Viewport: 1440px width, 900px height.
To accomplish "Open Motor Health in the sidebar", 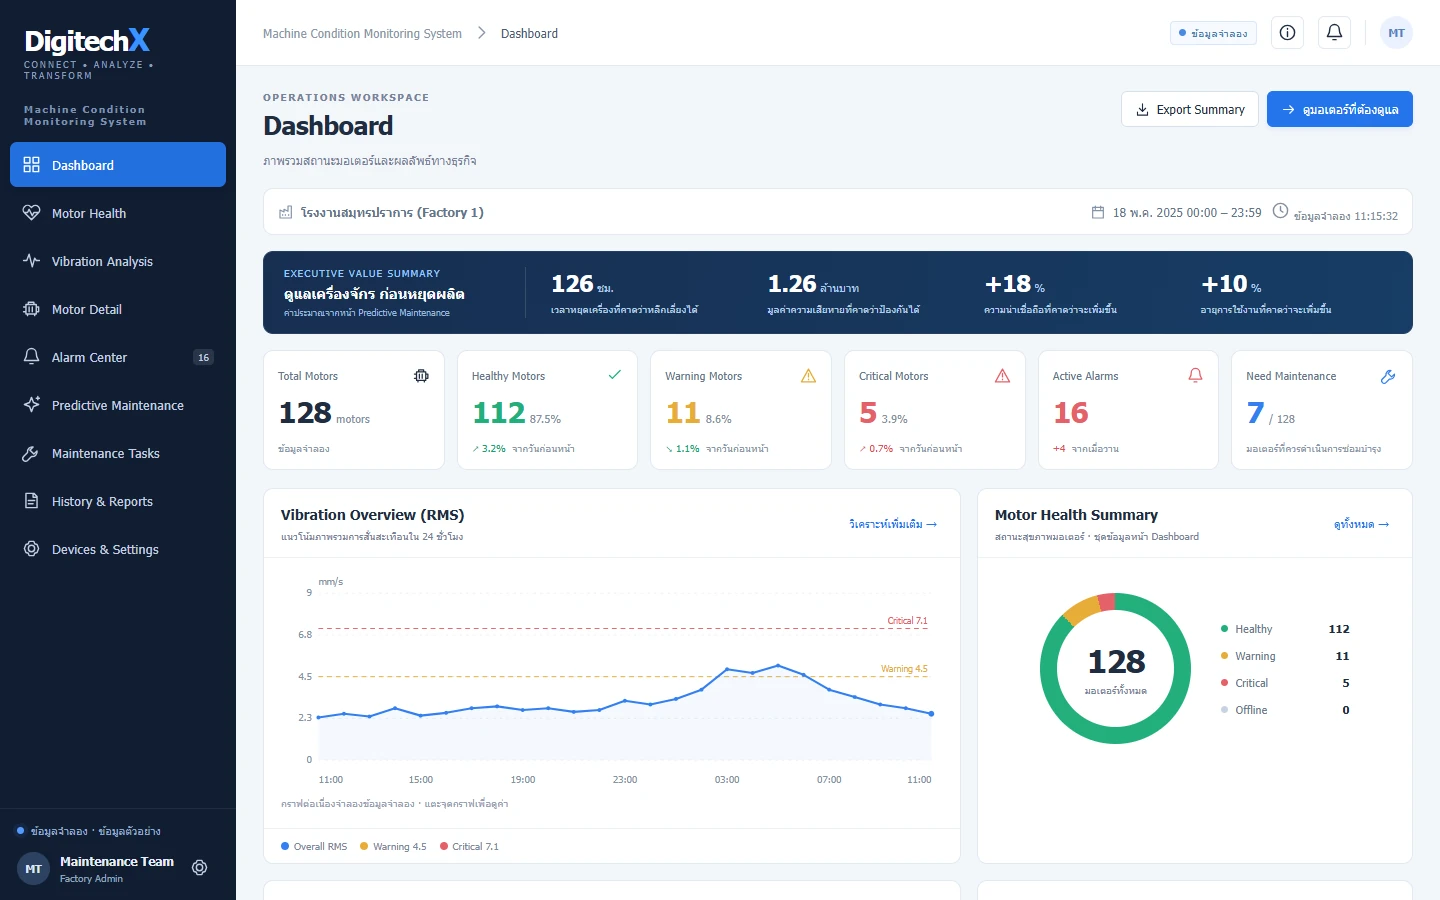I will point(118,213).
